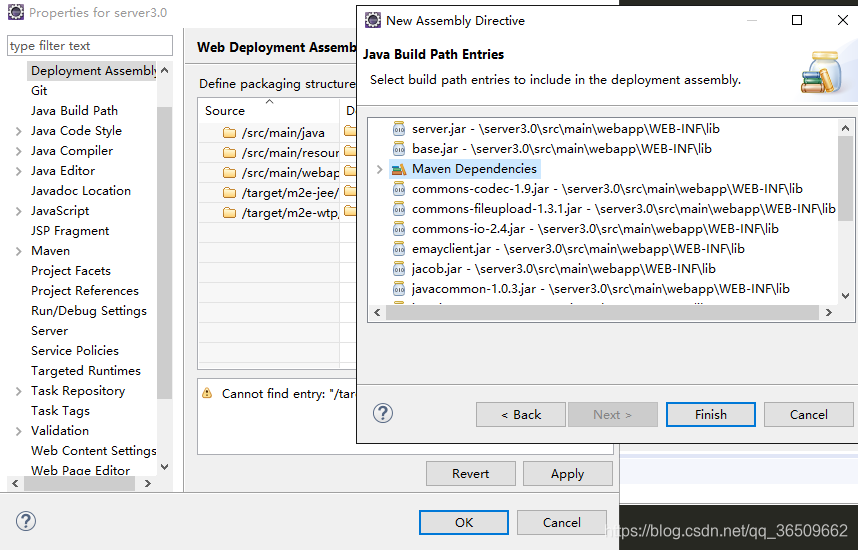The width and height of the screenshot is (858, 550).
Task: Click the folder icon beside /target/m2e-jee/
Action: (x=229, y=193)
